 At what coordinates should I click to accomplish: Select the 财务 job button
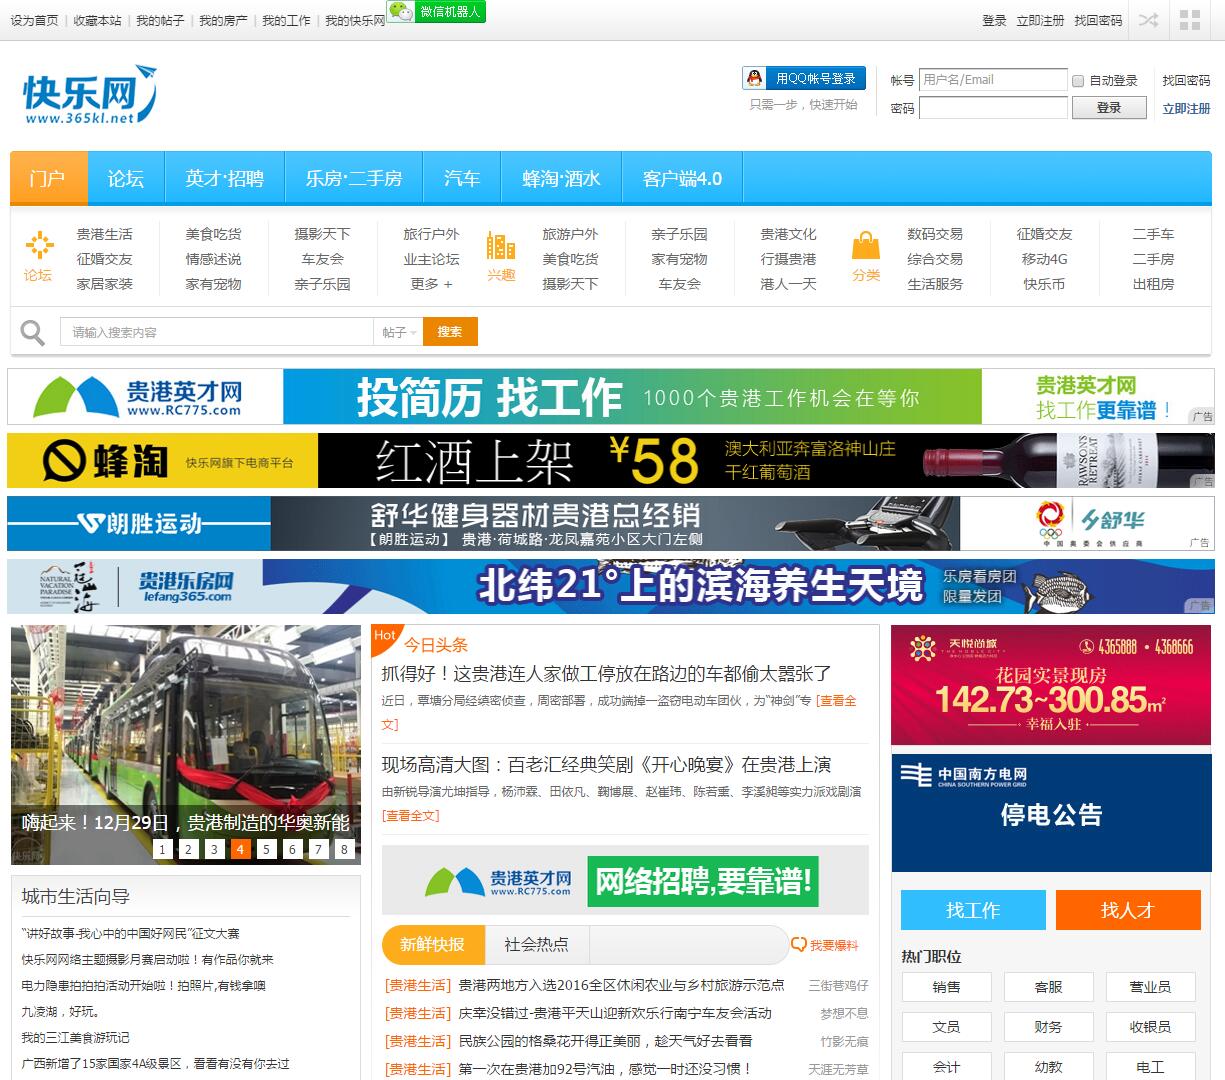pos(1048,1027)
